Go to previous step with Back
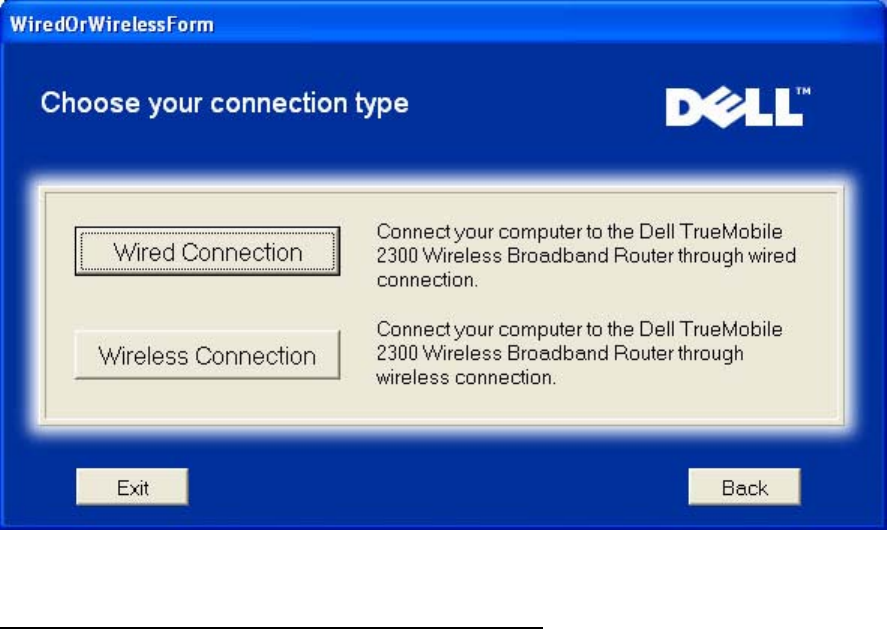The image size is (887, 629). point(744,488)
